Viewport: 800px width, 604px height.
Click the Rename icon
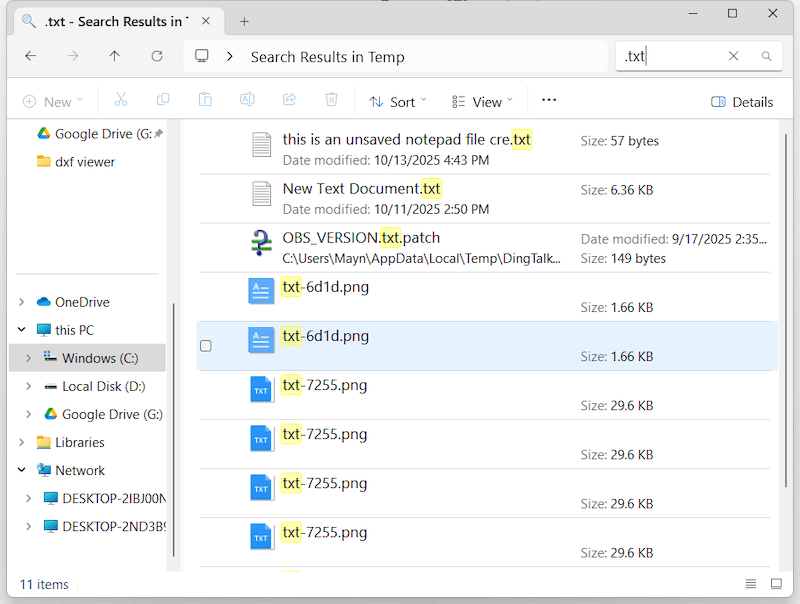pyautogui.click(x=246, y=101)
